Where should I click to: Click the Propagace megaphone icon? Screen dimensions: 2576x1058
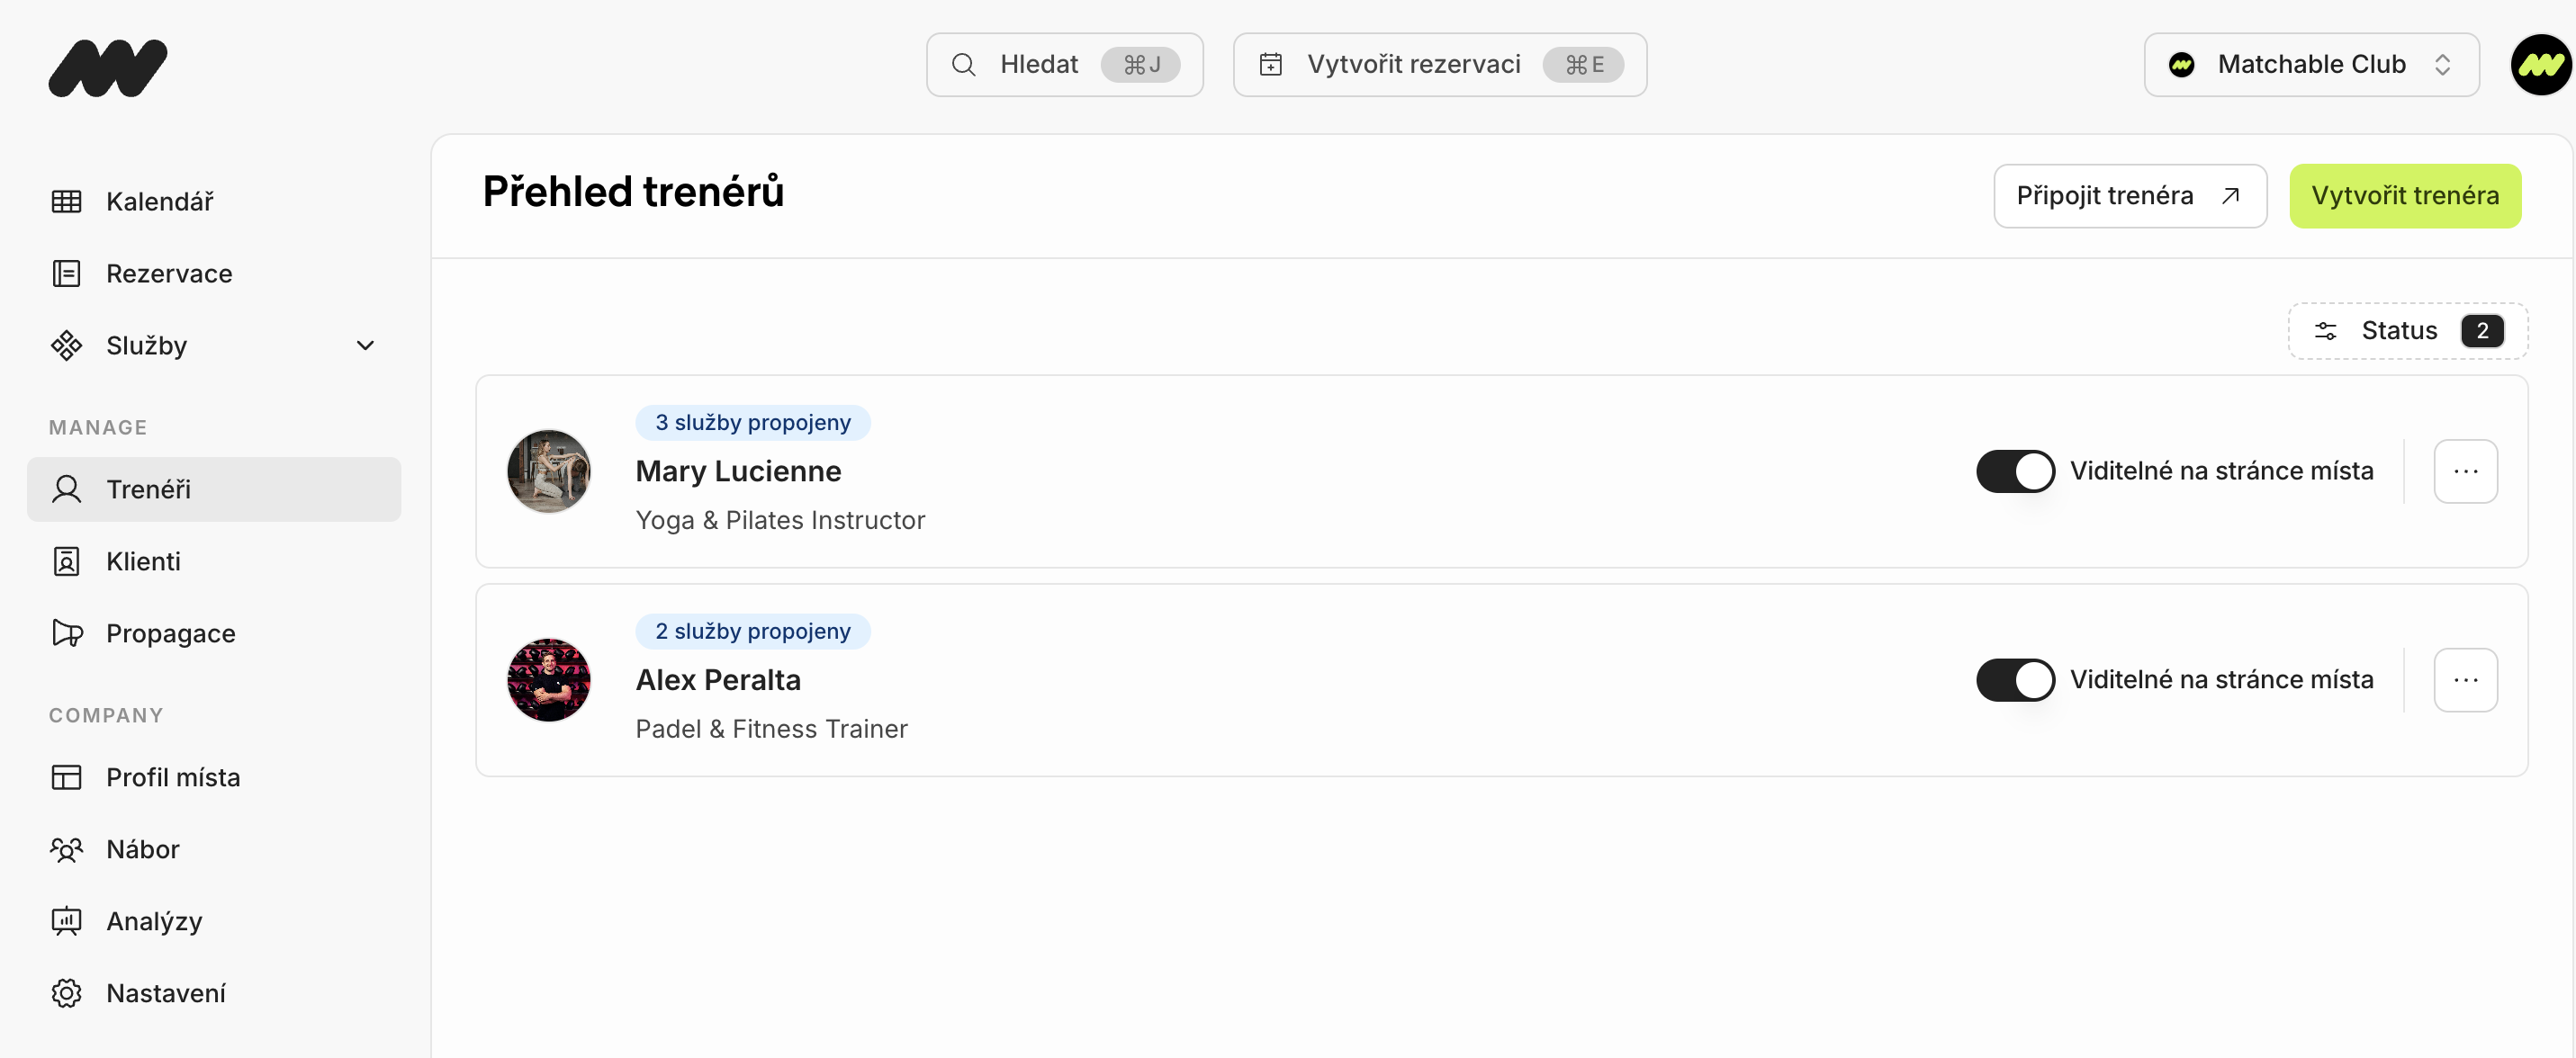[x=66, y=633]
